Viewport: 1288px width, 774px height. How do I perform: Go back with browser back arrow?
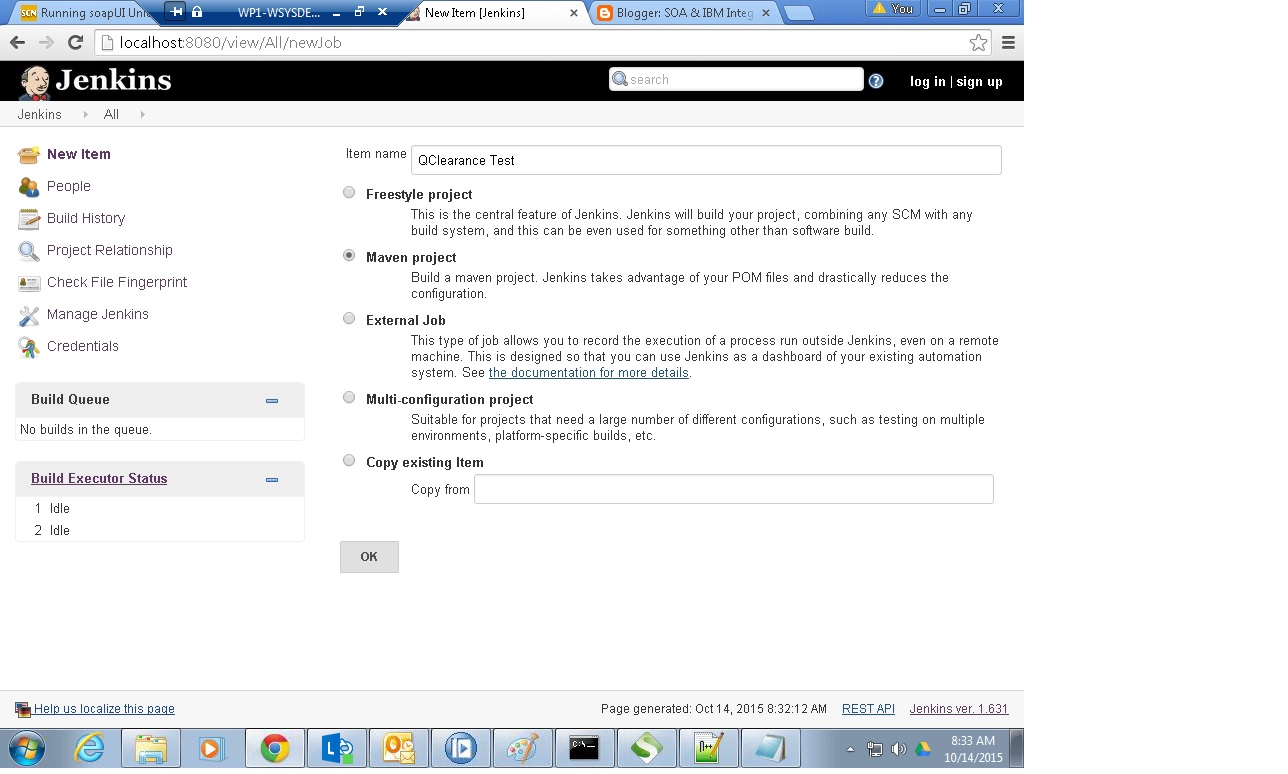click(x=17, y=42)
